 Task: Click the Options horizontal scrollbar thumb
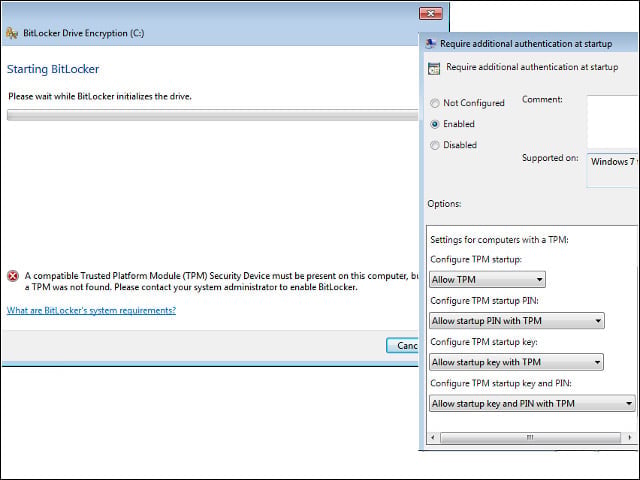click(530, 438)
